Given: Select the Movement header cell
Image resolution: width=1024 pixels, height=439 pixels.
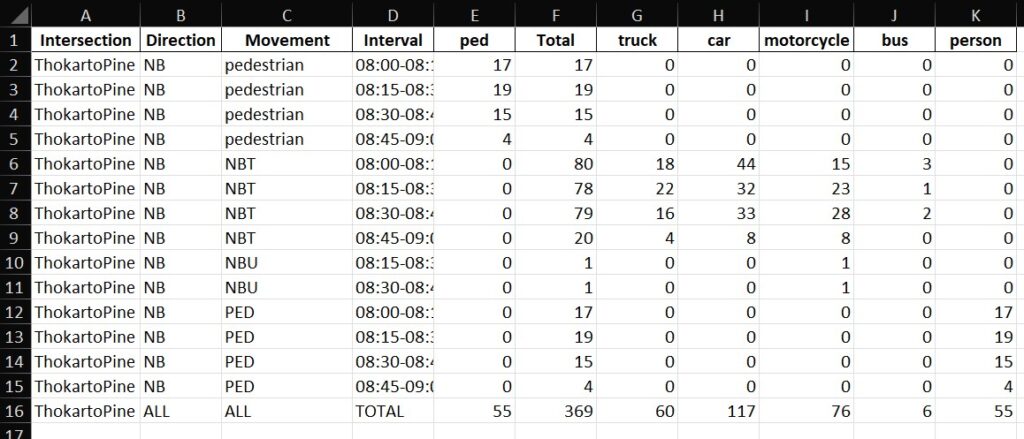Looking at the screenshot, I should [x=286, y=40].
